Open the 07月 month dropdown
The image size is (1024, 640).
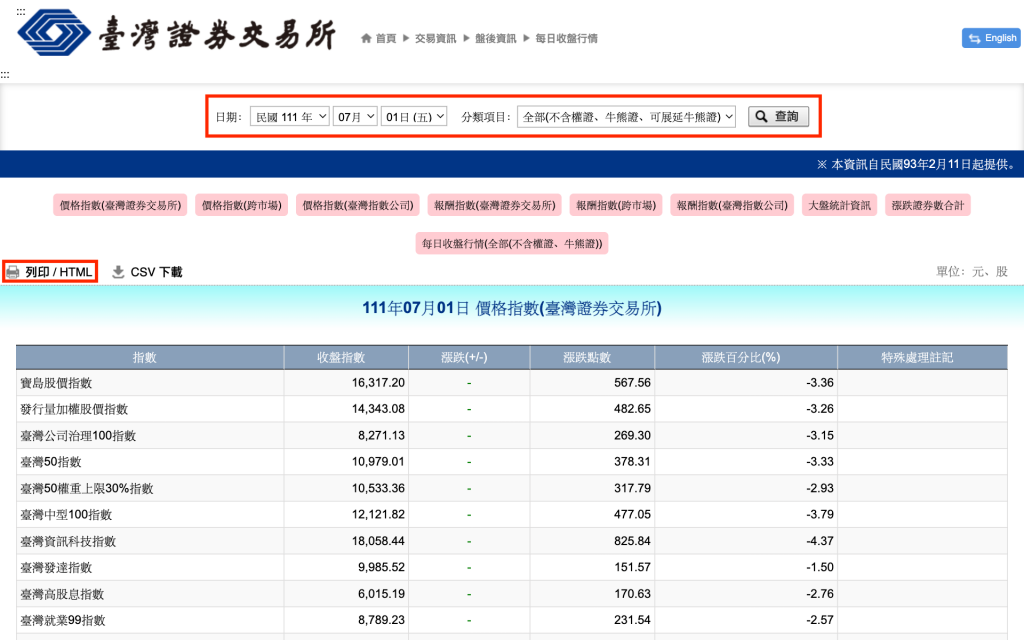[x=355, y=117]
